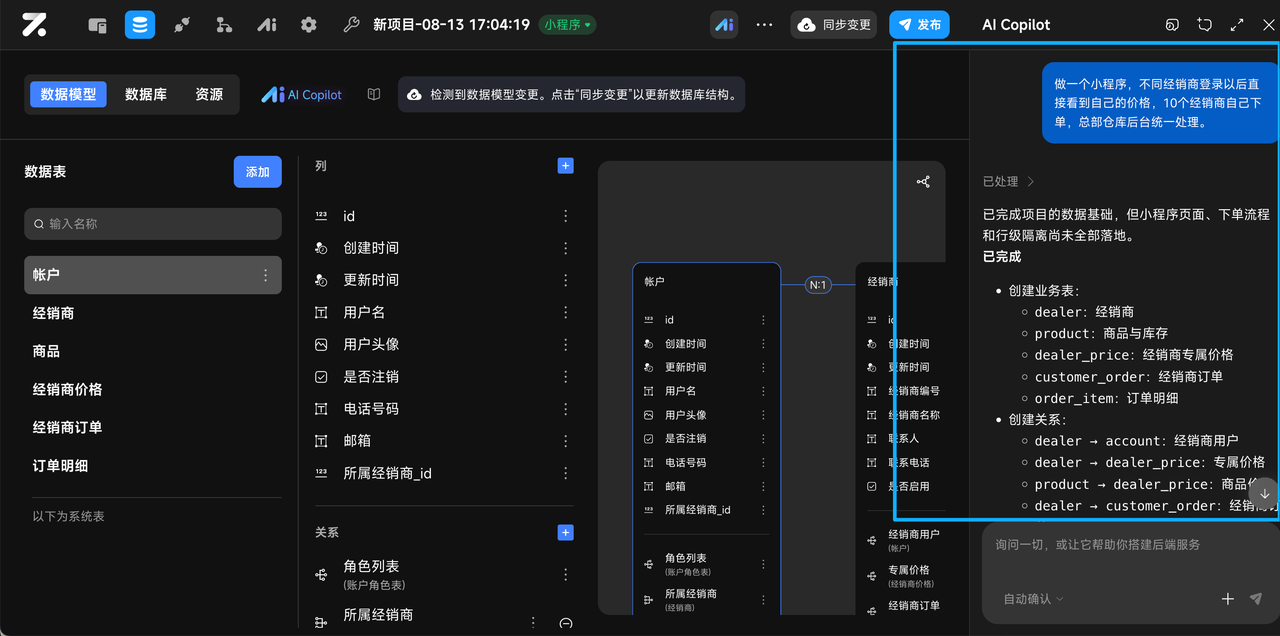The height and width of the screenshot is (636, 1280).
Task: Focus the 输入名称 table search field
Action: point(153,224)
